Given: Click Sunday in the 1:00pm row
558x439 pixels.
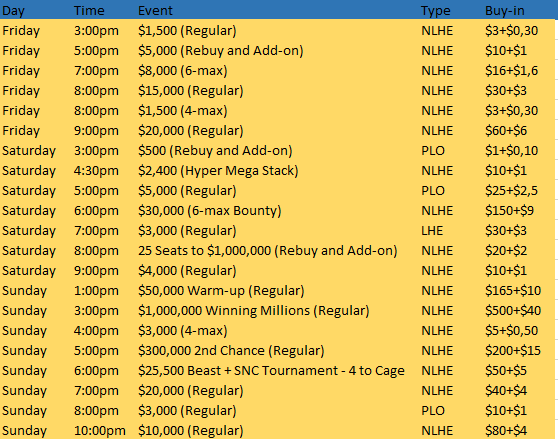Looking at the screenshot, I should tap(24, 290).
